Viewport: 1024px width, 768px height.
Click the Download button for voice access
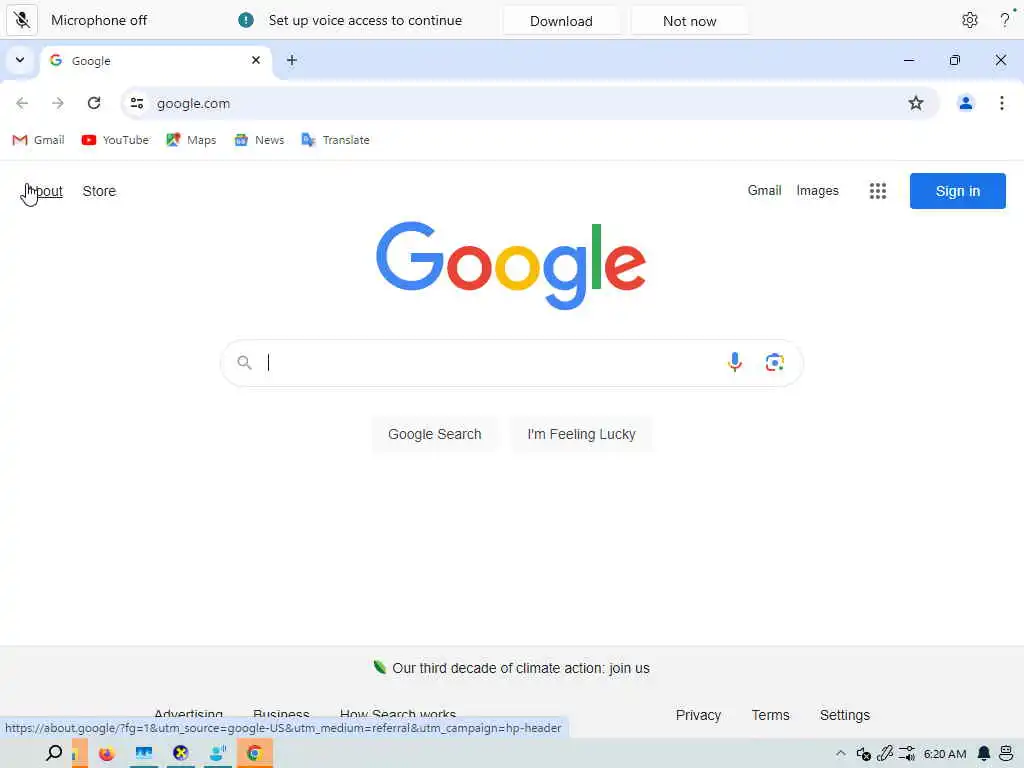(561, 21)
